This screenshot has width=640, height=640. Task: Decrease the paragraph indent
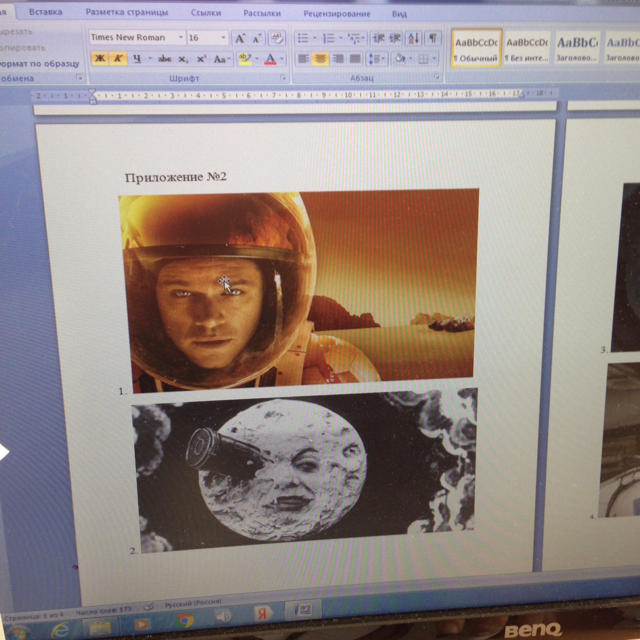[379, 38]
